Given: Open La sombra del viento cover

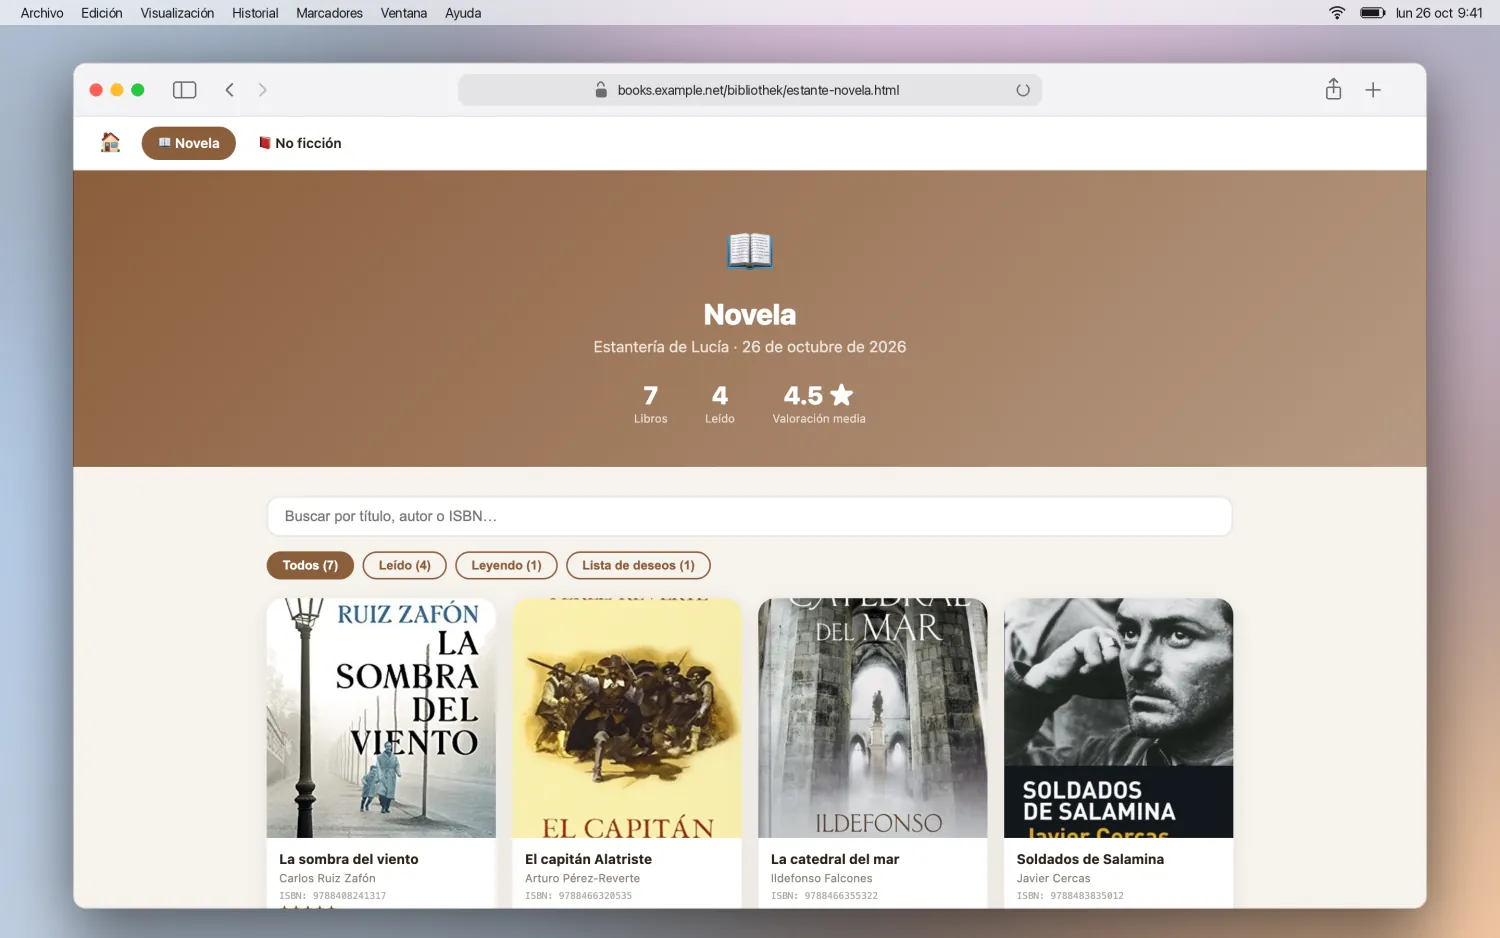Looking at the screenshot, I should coord(381,718).
